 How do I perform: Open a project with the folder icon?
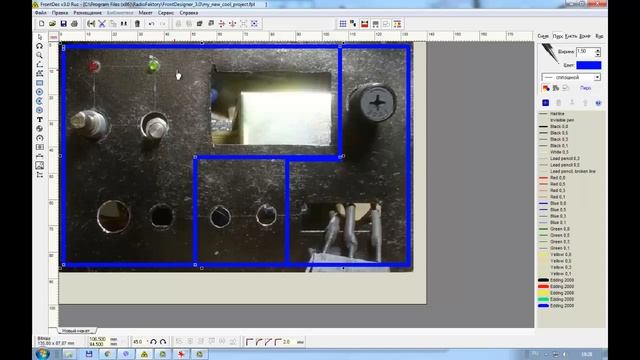(x=52, y=24)
